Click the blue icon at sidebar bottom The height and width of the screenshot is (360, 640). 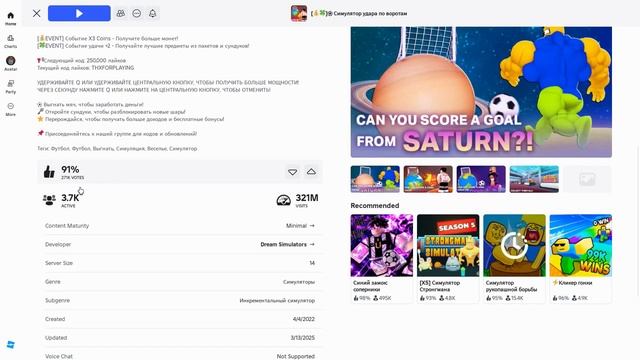coord(11,344)
